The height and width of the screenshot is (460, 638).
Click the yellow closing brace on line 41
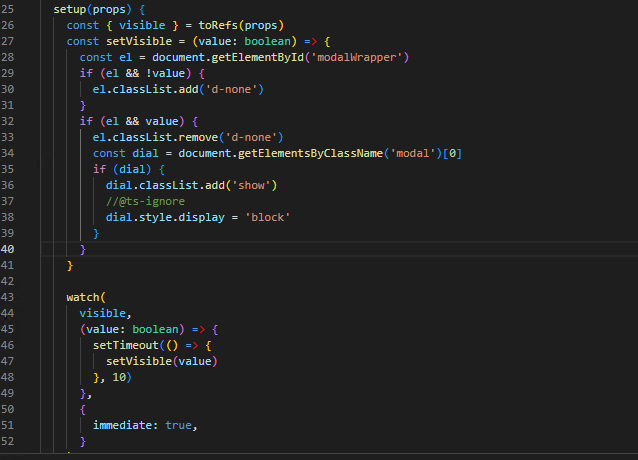tap(70, 266)
